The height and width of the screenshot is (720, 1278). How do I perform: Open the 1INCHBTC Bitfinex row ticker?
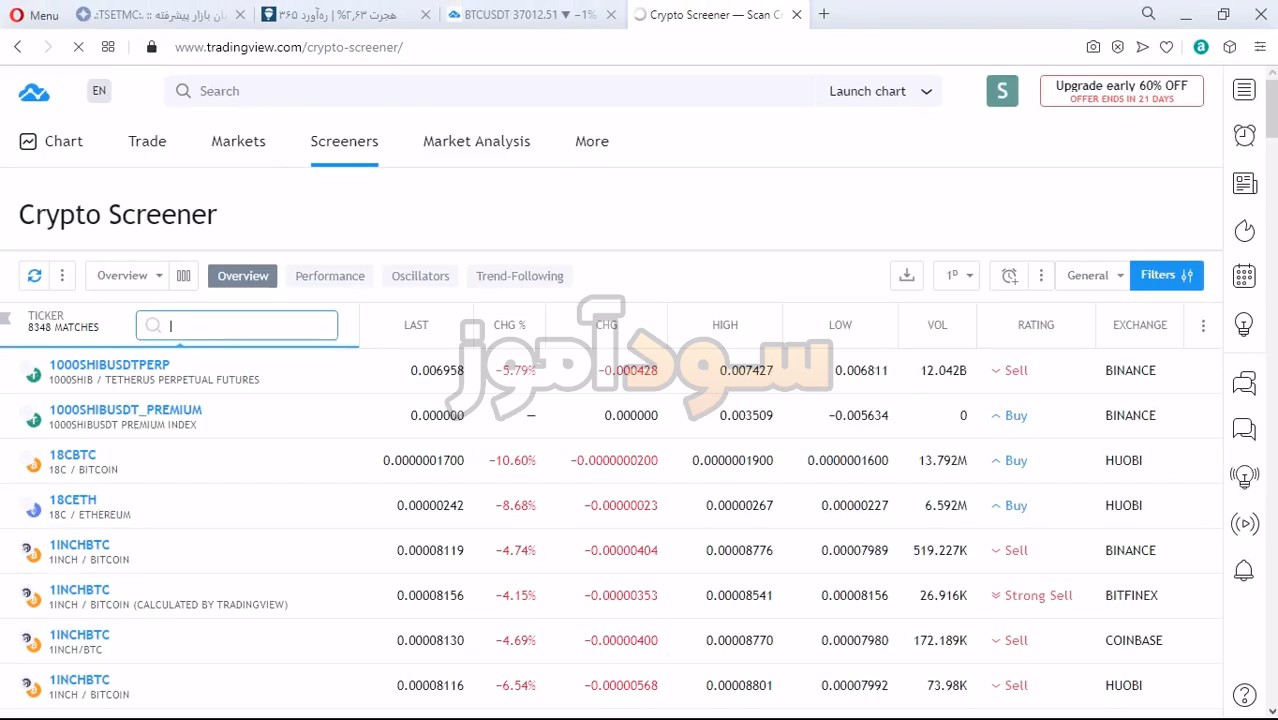point(79,590)
